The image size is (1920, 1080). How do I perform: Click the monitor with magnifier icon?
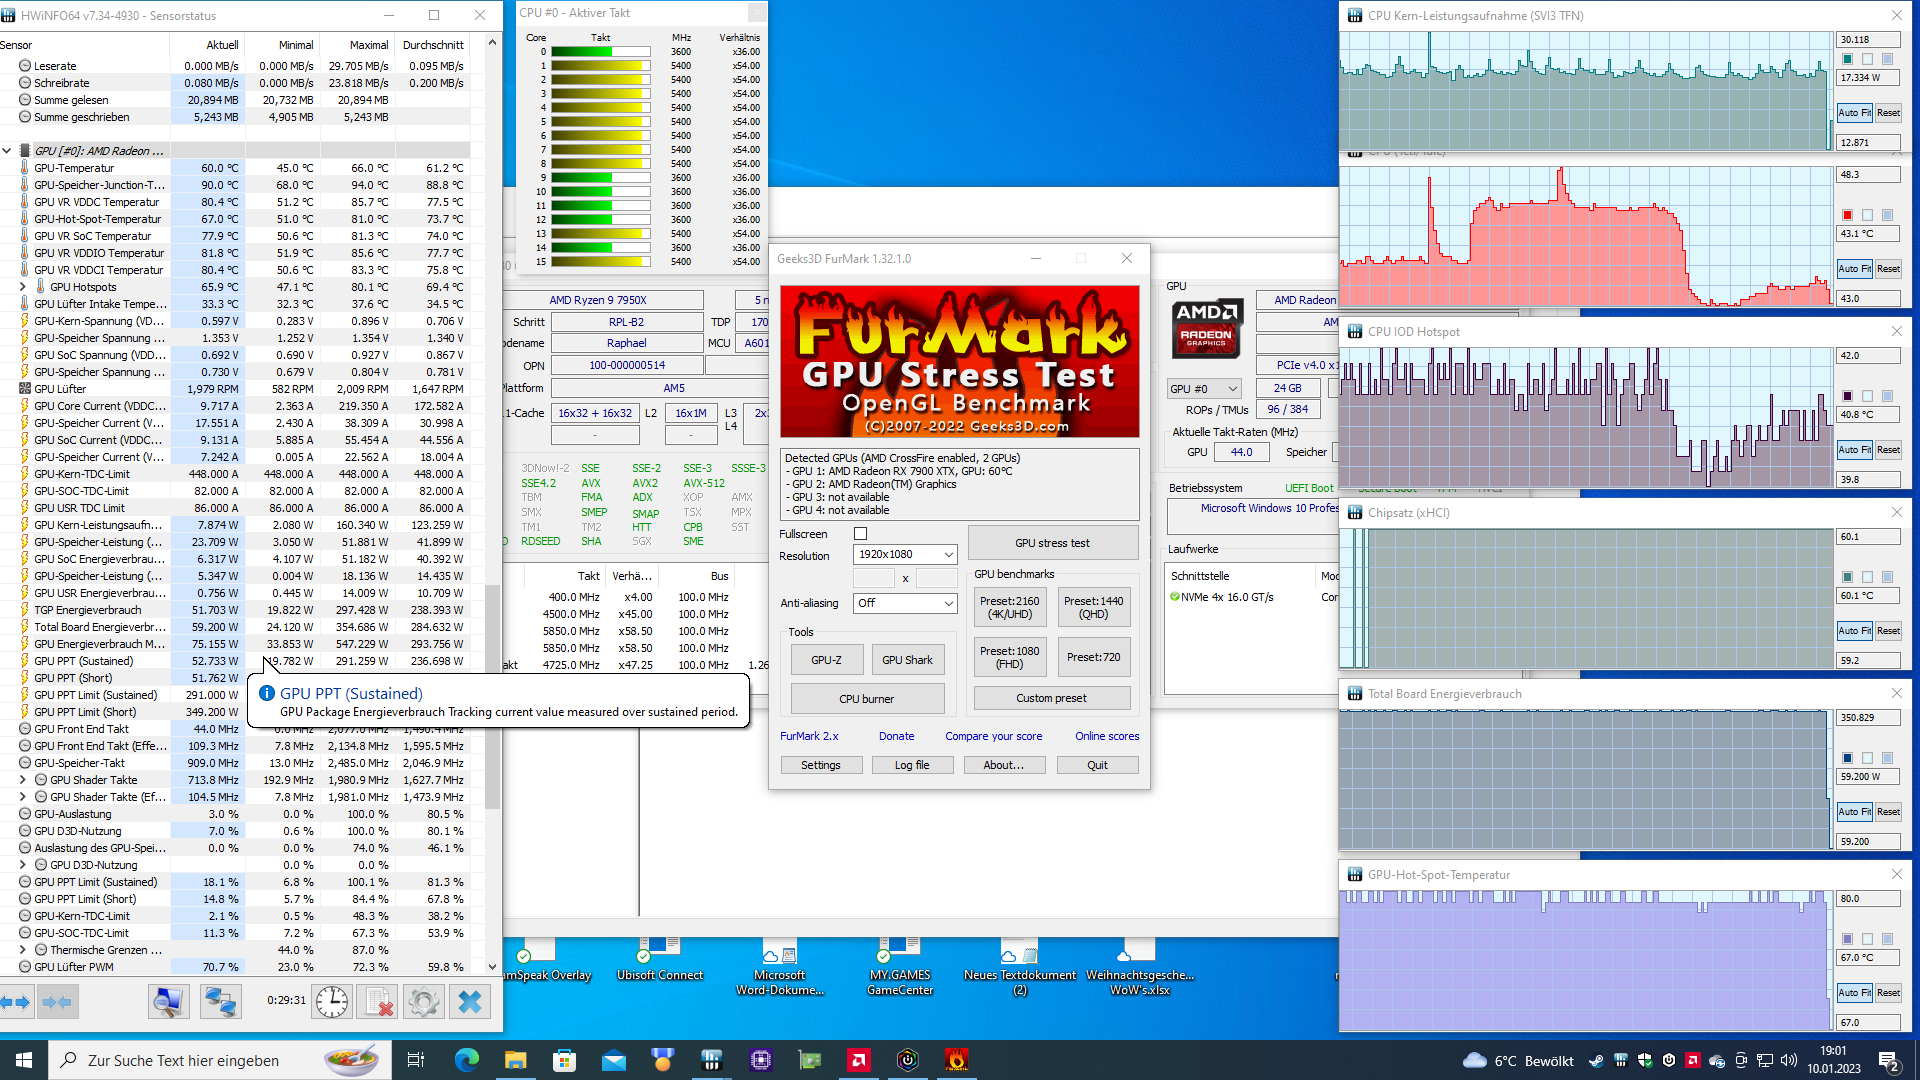coord(169,1001)
